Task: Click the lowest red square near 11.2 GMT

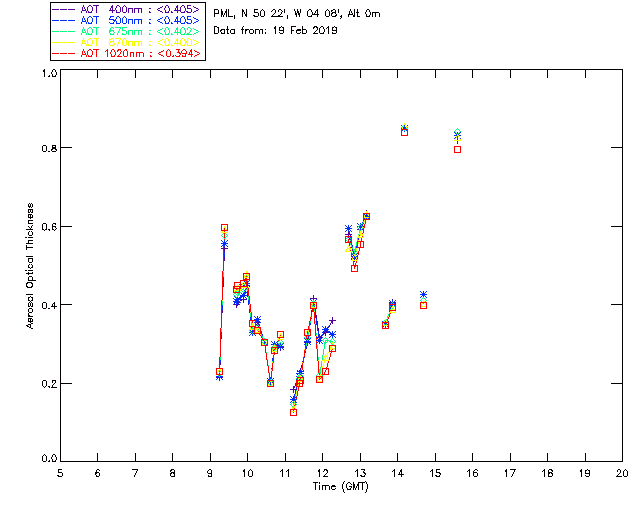Action: coord(293,412)
